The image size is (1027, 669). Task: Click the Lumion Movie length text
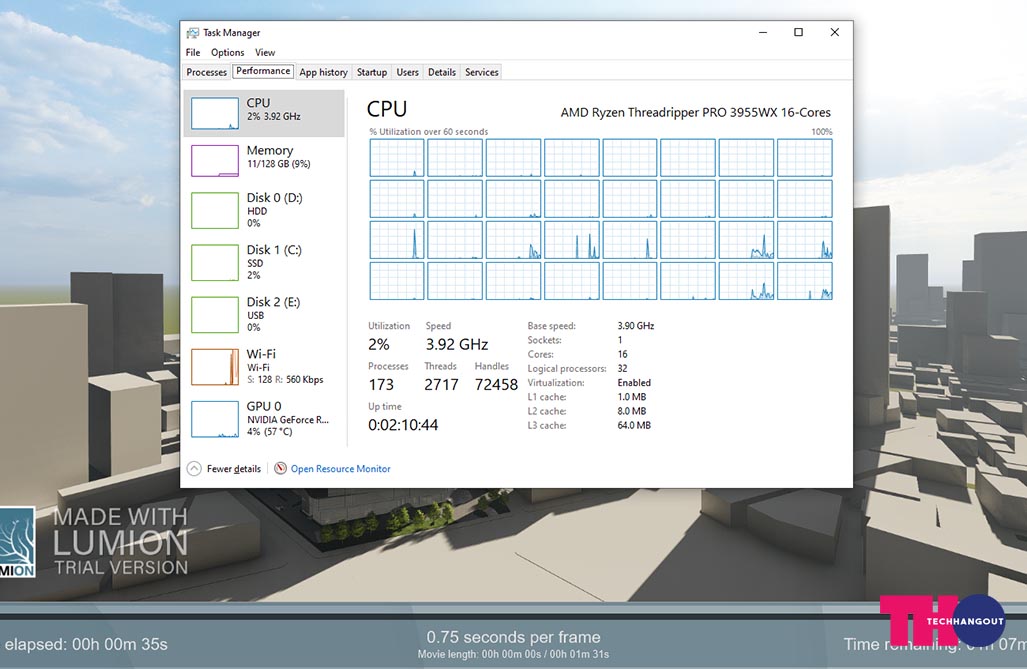pos(514,654)
